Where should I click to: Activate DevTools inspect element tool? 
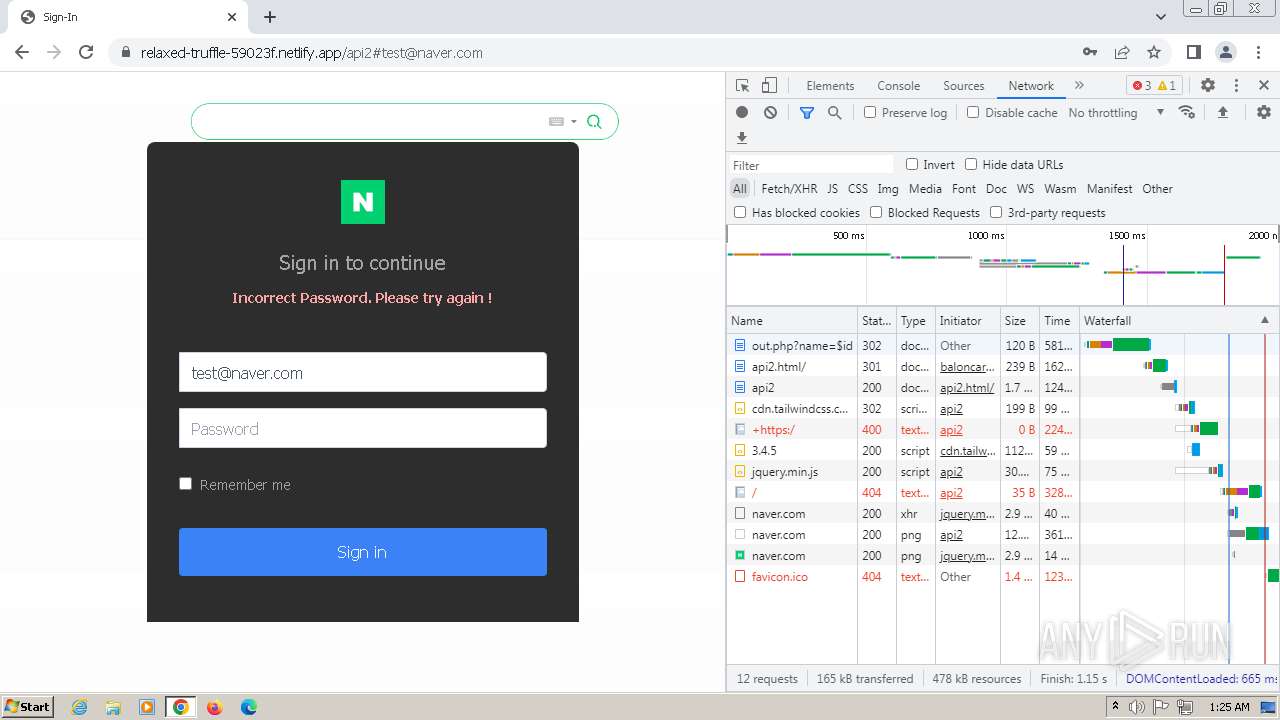[x=742, y=86]
